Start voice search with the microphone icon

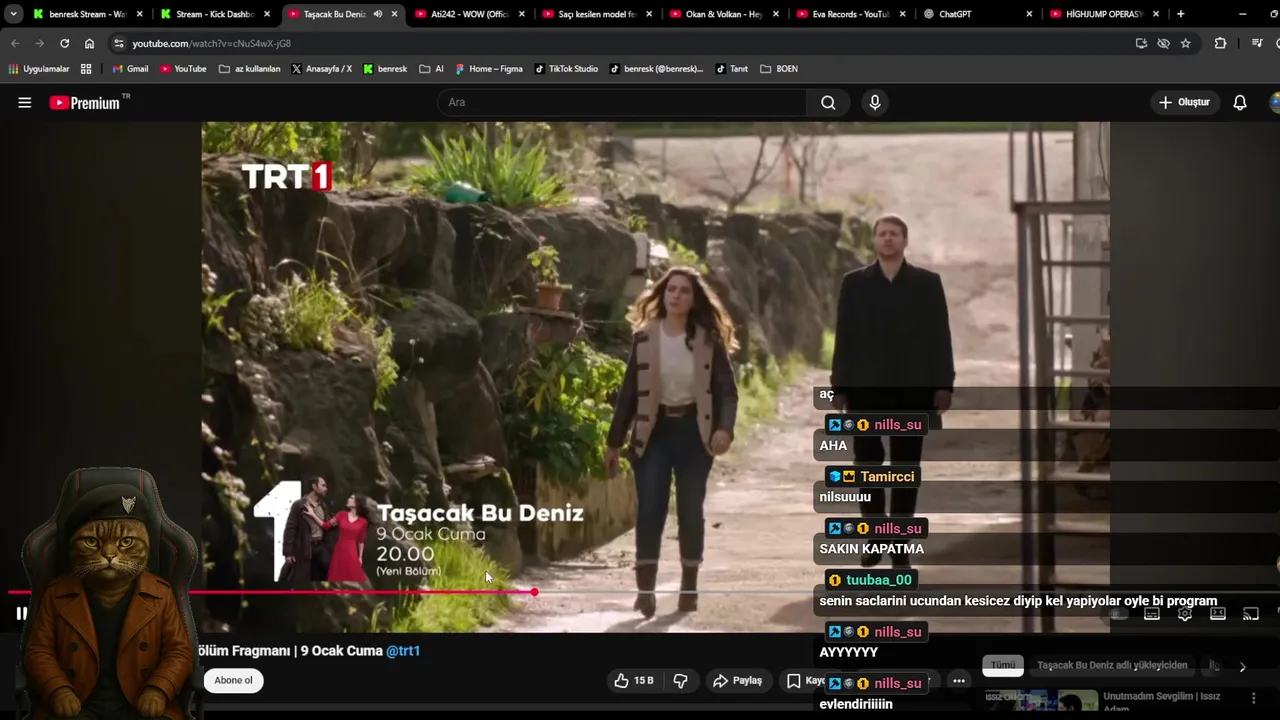coord(875,102)
